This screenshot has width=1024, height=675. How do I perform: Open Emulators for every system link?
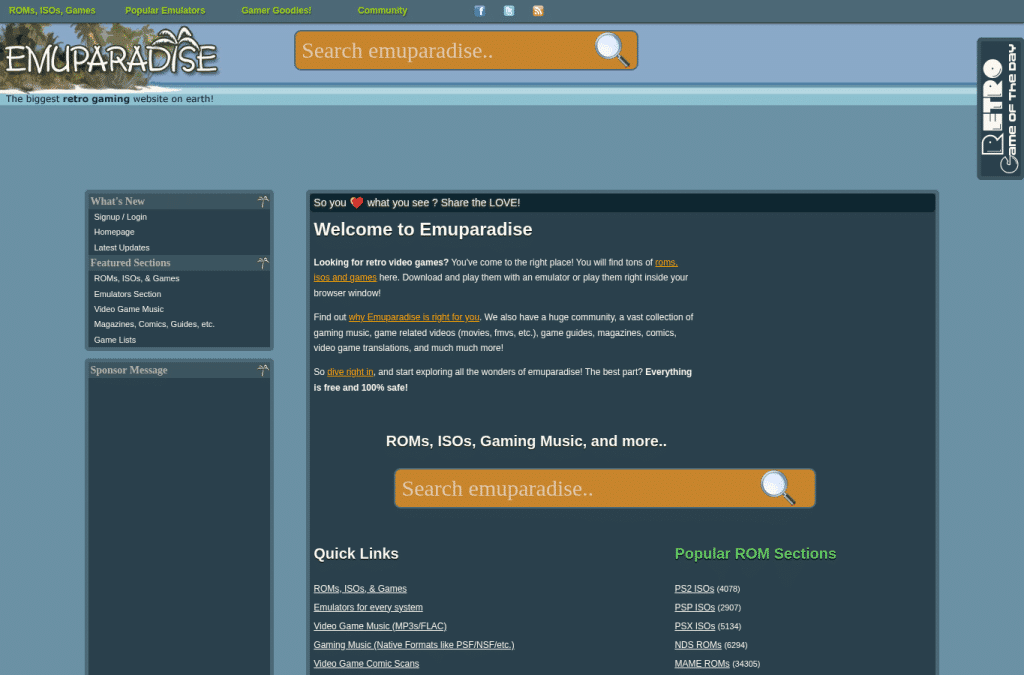click(x=368, y=607)
